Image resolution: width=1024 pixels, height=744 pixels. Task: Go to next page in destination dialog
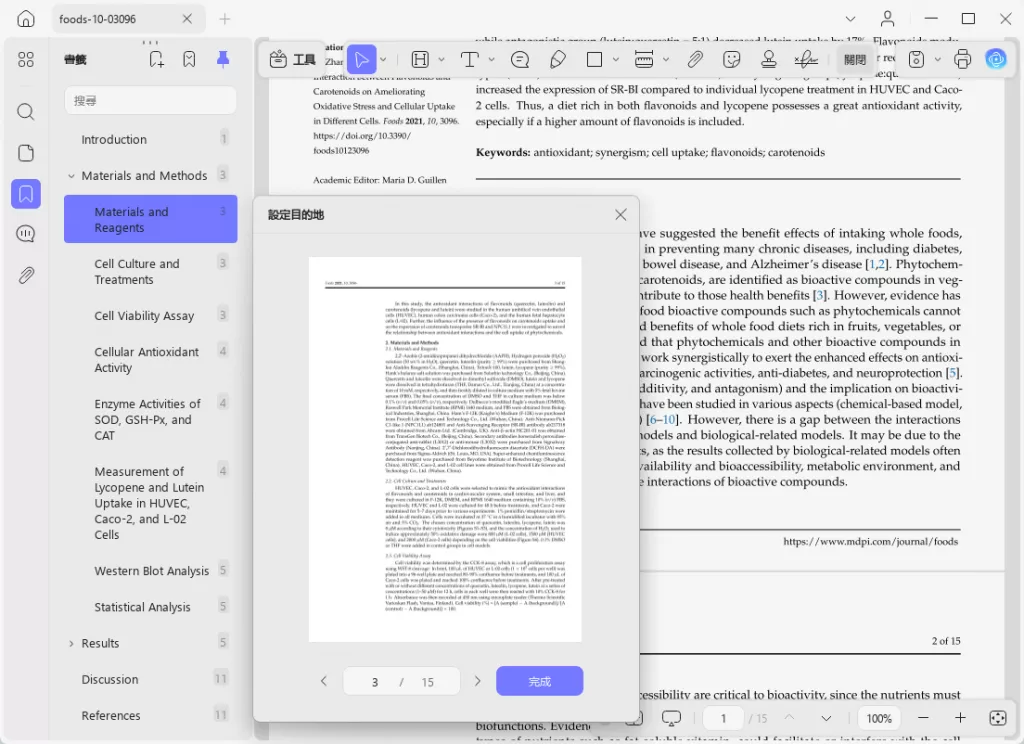pyautogui.click(x=477, y=682)
